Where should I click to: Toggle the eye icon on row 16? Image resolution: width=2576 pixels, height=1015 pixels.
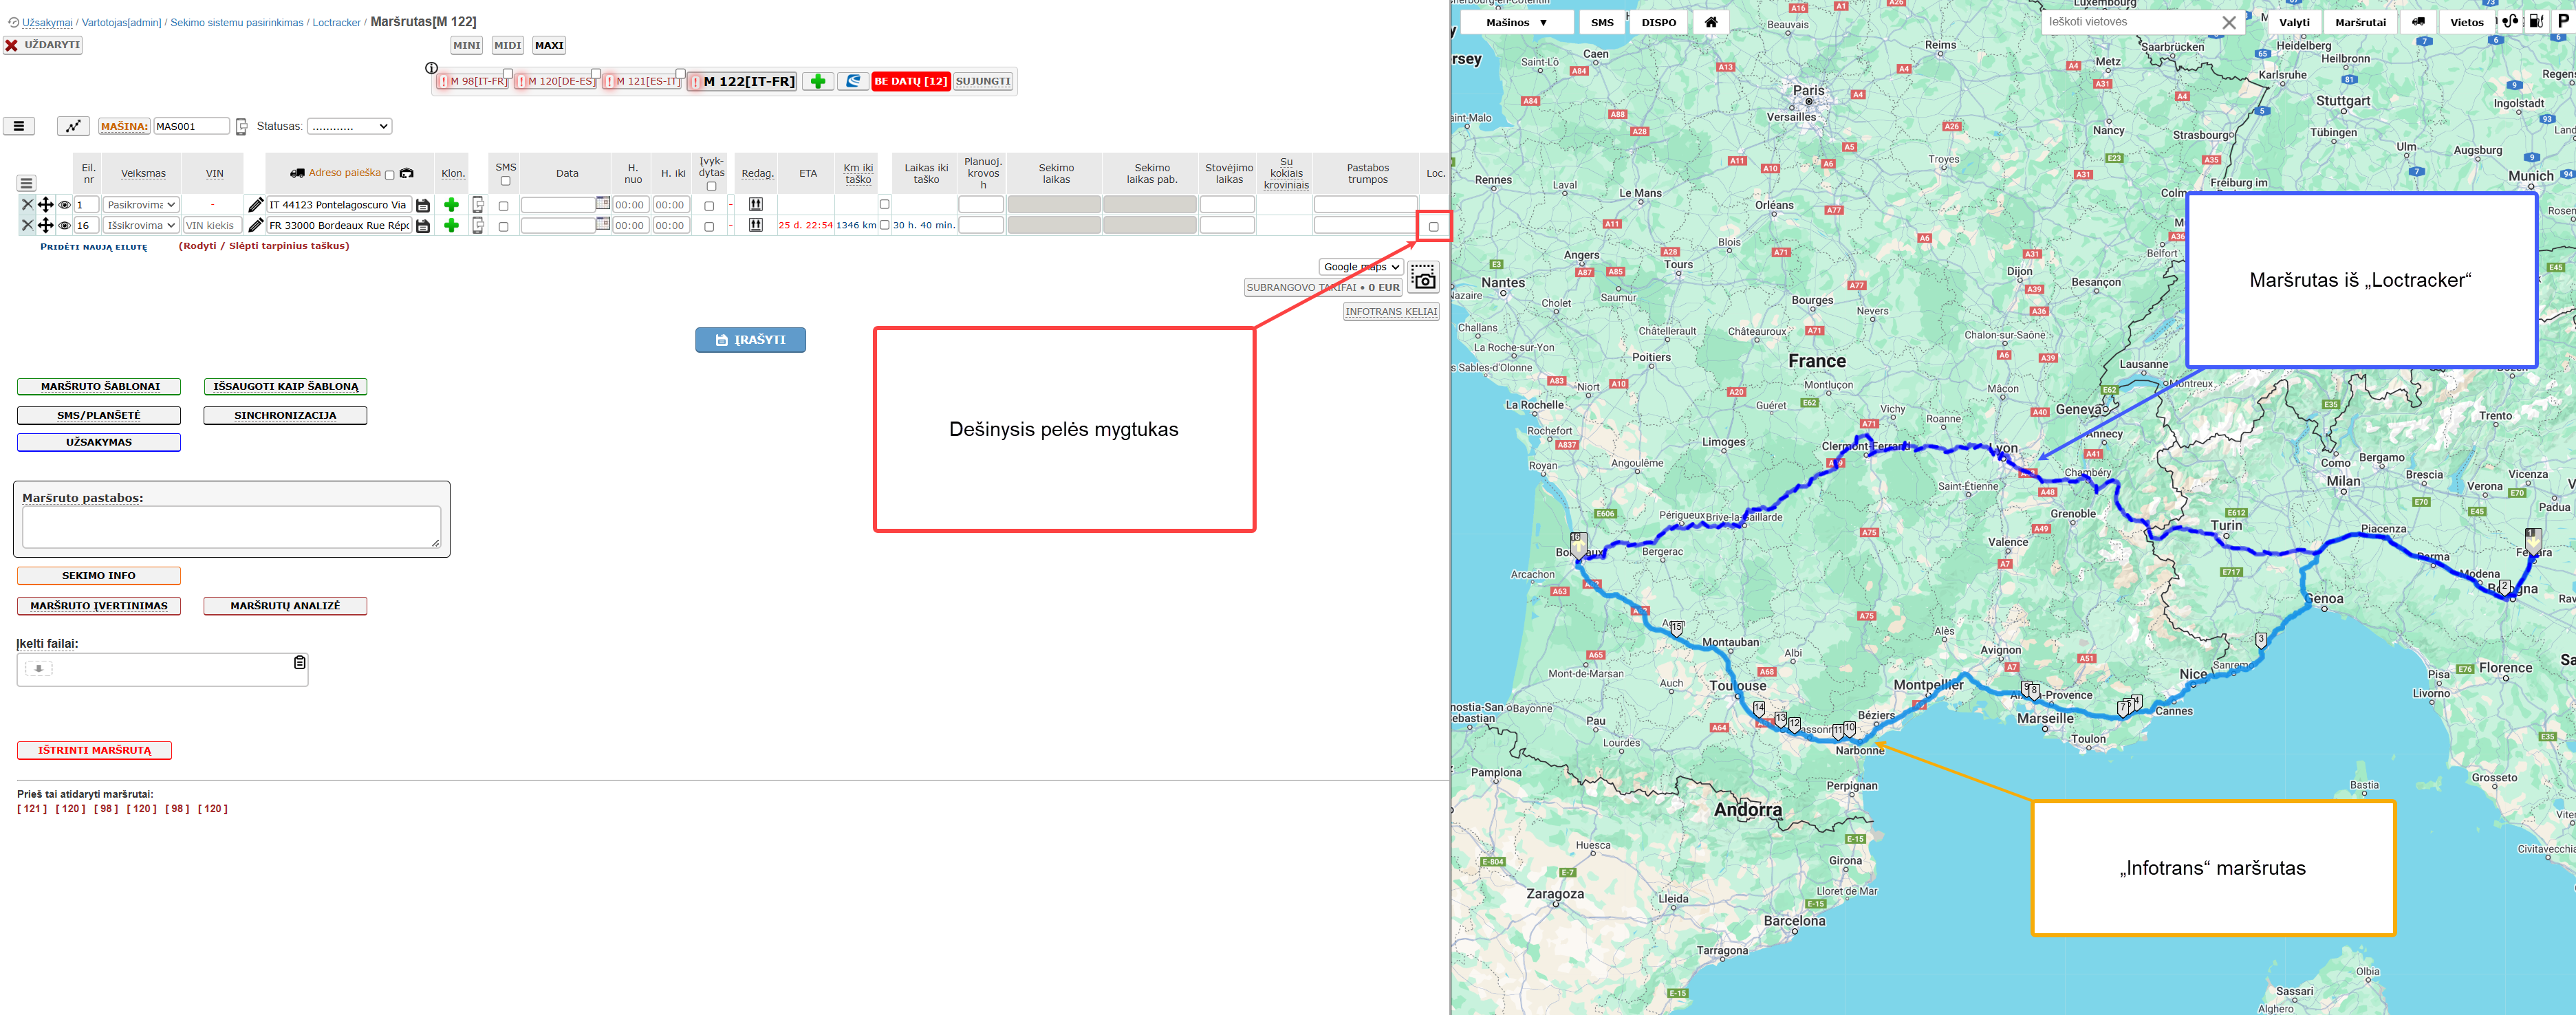pos(64,226)
